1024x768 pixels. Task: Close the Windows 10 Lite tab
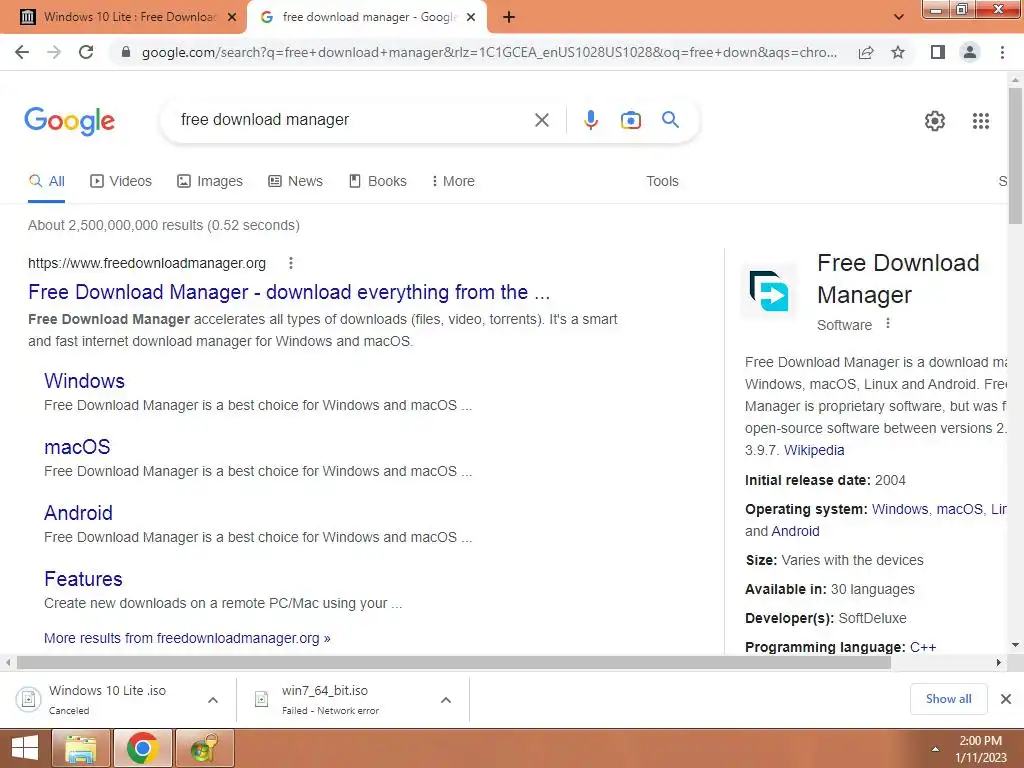[231, 17]
